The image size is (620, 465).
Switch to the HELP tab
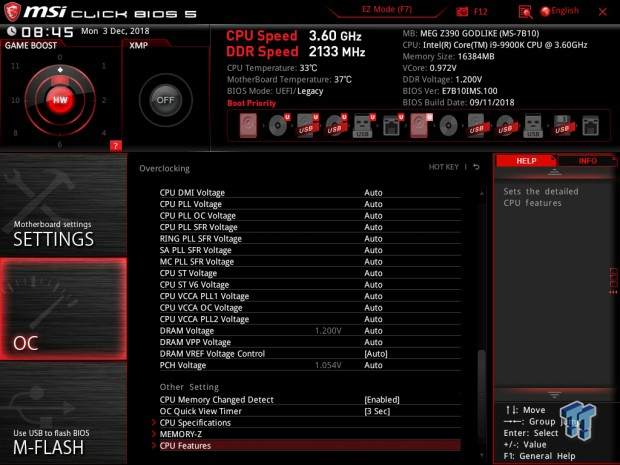[x=526, y=161]
